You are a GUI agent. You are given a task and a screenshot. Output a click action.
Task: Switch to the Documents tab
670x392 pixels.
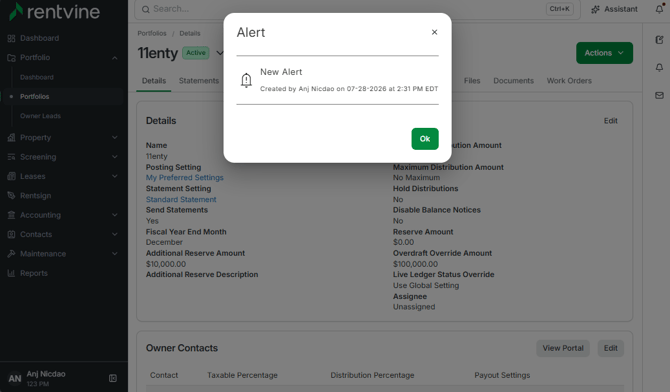(x=513, y=81)
